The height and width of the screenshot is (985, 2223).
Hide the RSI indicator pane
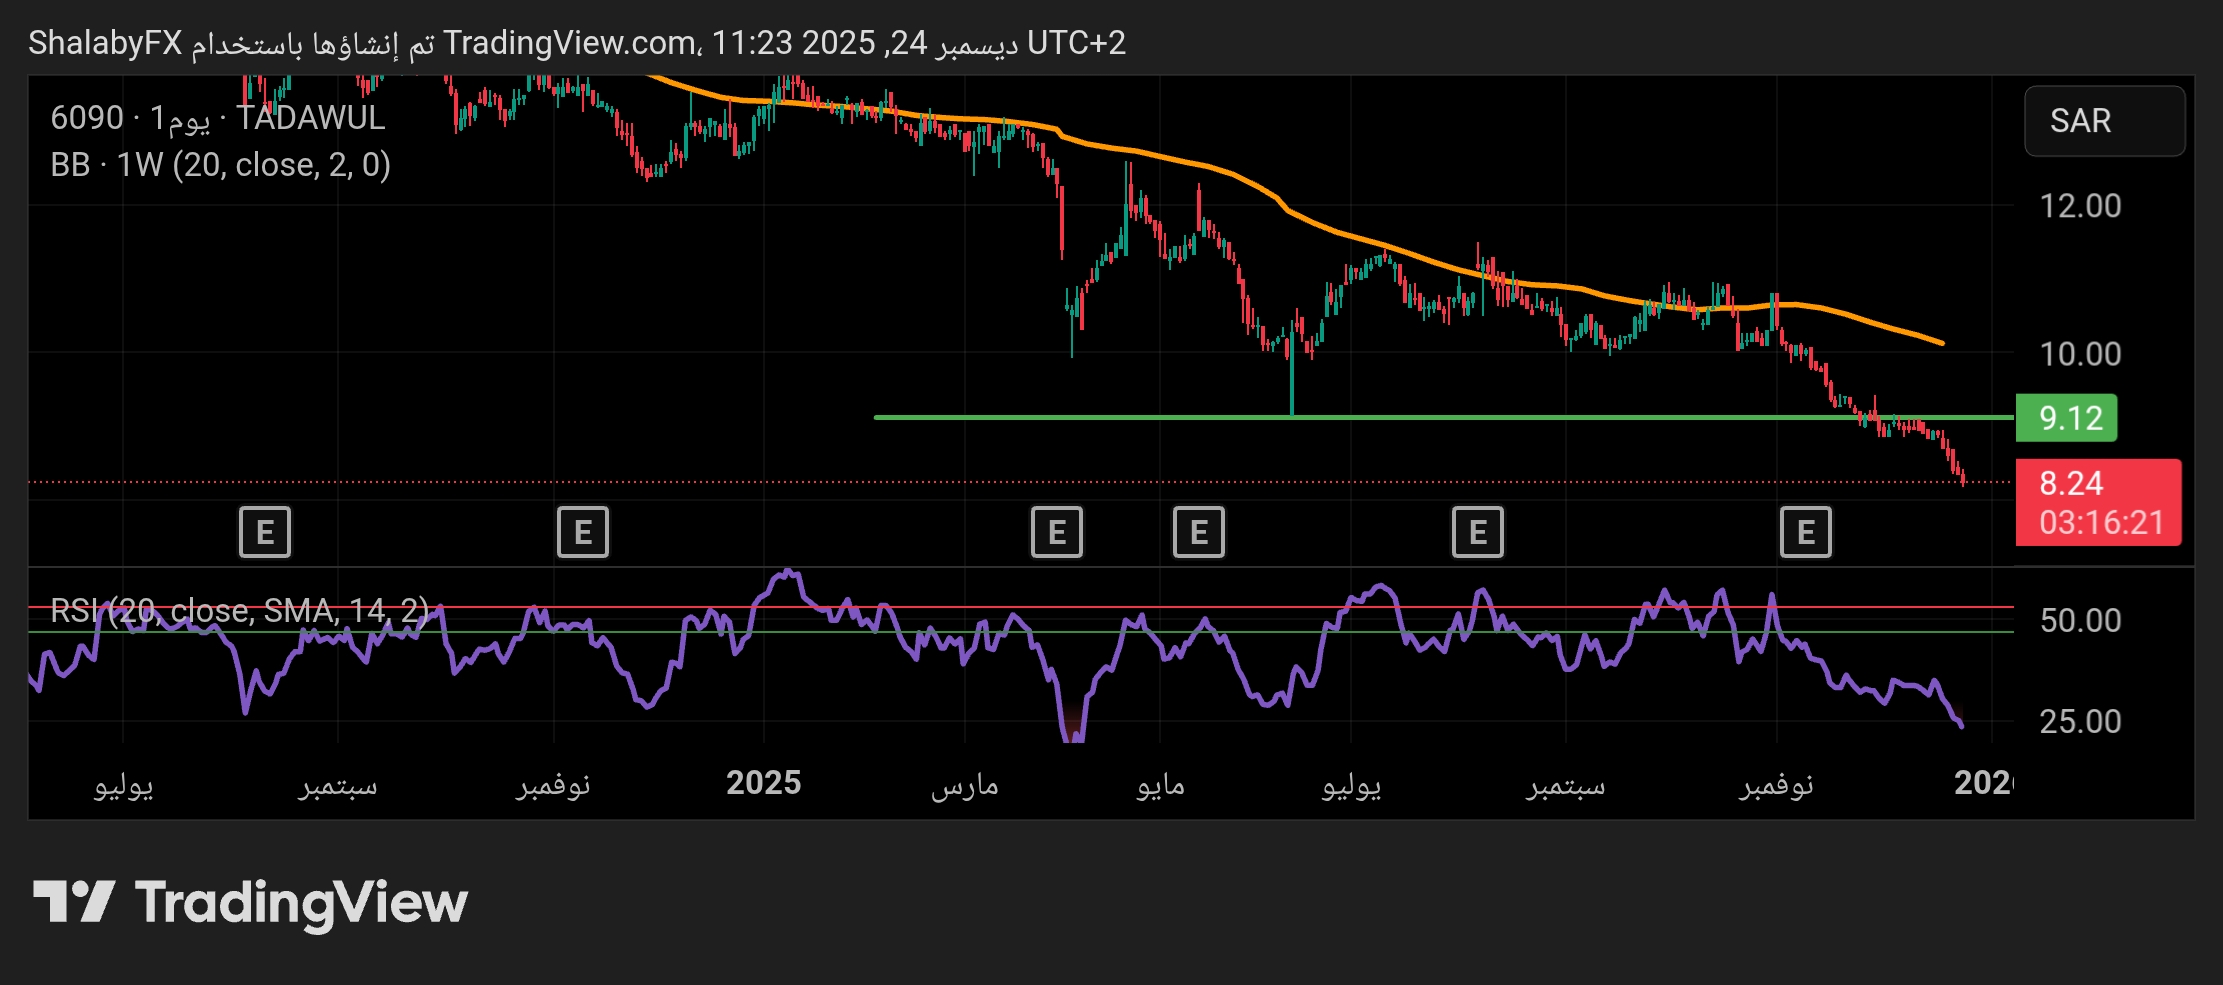coord(240,609)
